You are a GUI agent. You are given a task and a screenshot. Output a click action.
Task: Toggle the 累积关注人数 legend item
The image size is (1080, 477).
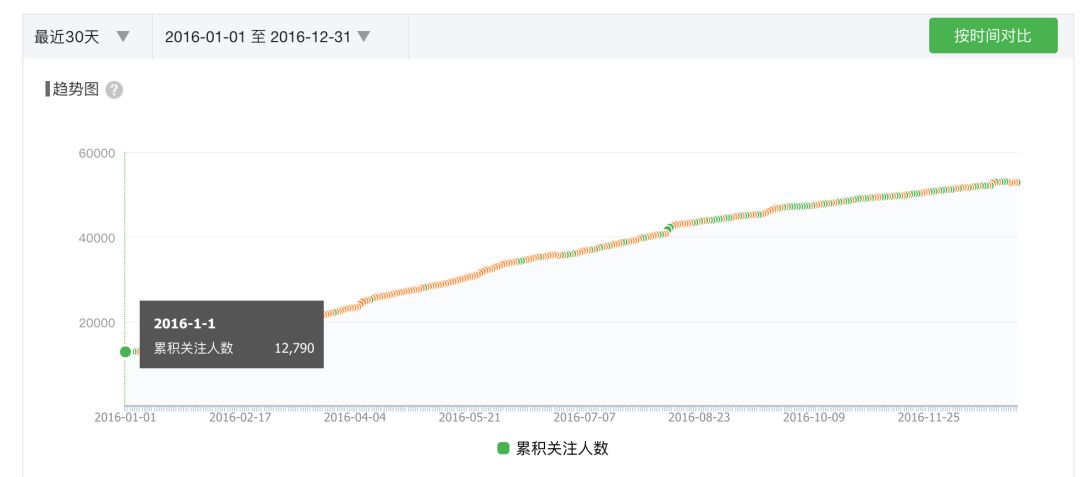click(x=553, y=449)
